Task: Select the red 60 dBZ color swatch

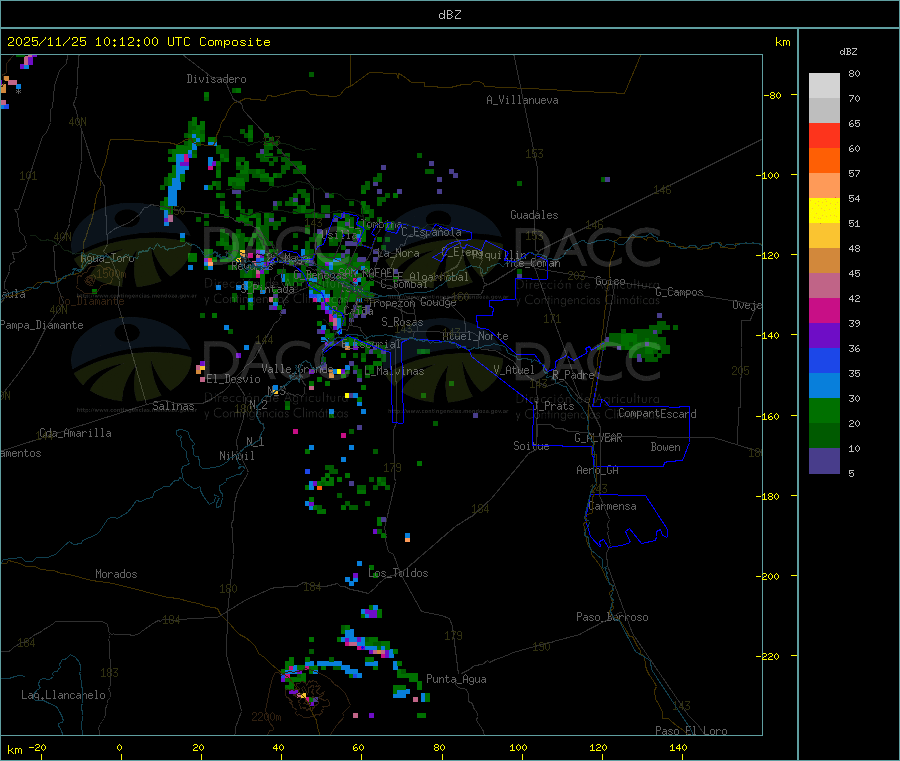Action: coord(824,135)
